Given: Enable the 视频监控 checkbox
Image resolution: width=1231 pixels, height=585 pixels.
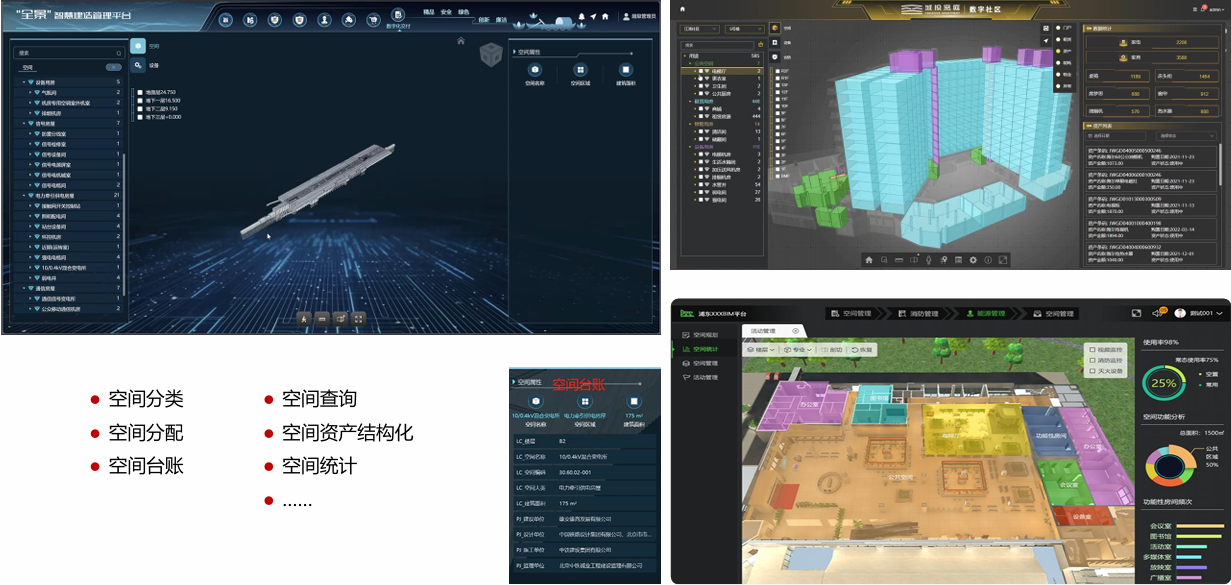Looking at the screenshot, I should (1089, 349).
